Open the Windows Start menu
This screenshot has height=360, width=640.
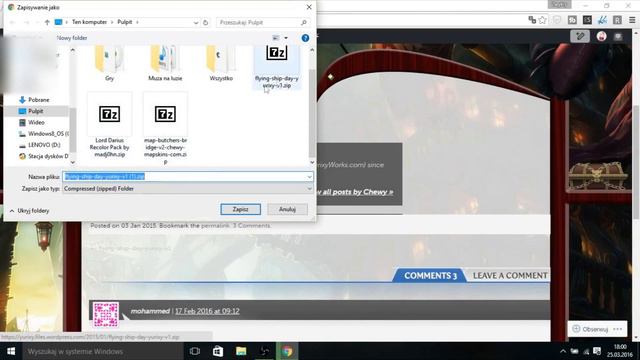click(11, 351)
